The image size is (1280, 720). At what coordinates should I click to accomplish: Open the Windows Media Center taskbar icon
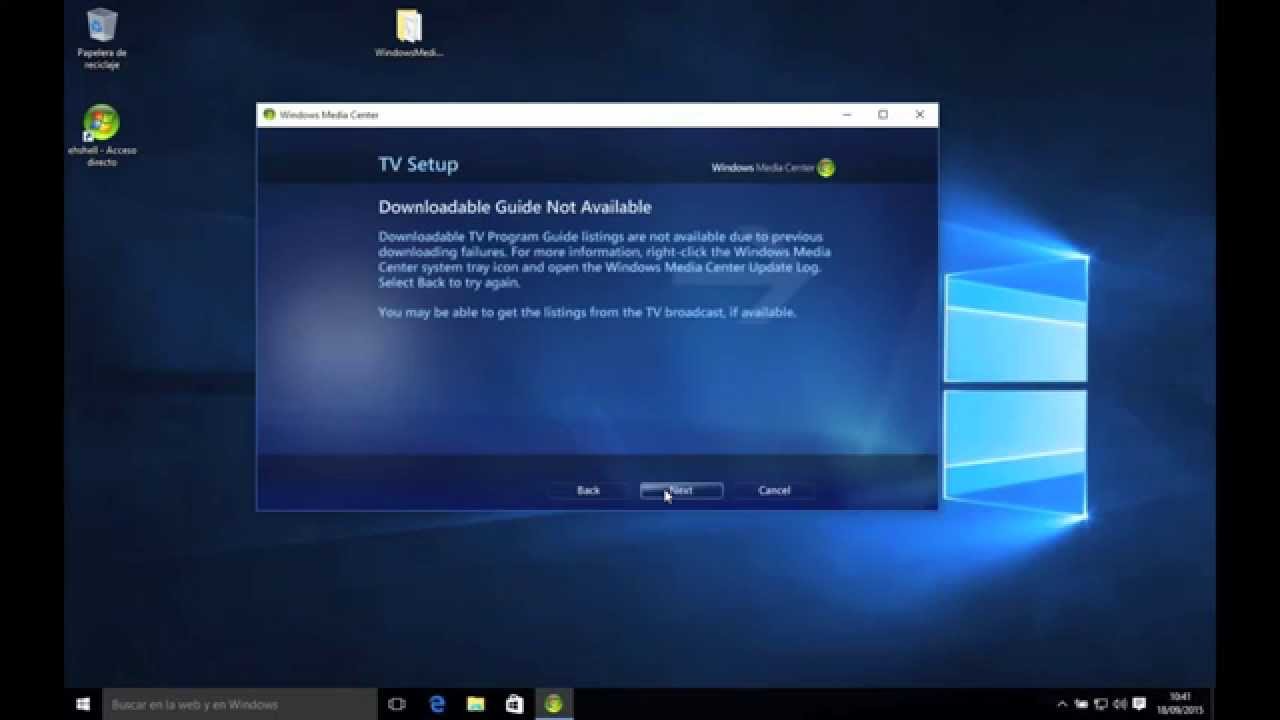click(551, 704)
